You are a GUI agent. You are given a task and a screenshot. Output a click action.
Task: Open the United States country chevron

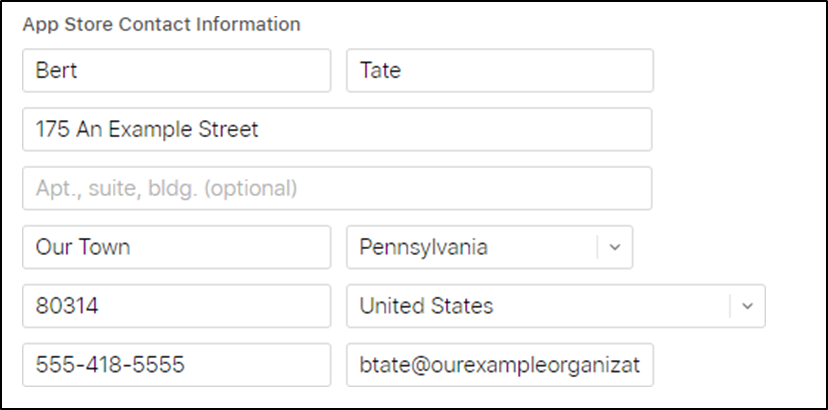pyautogui.click(x=747, y=306)
